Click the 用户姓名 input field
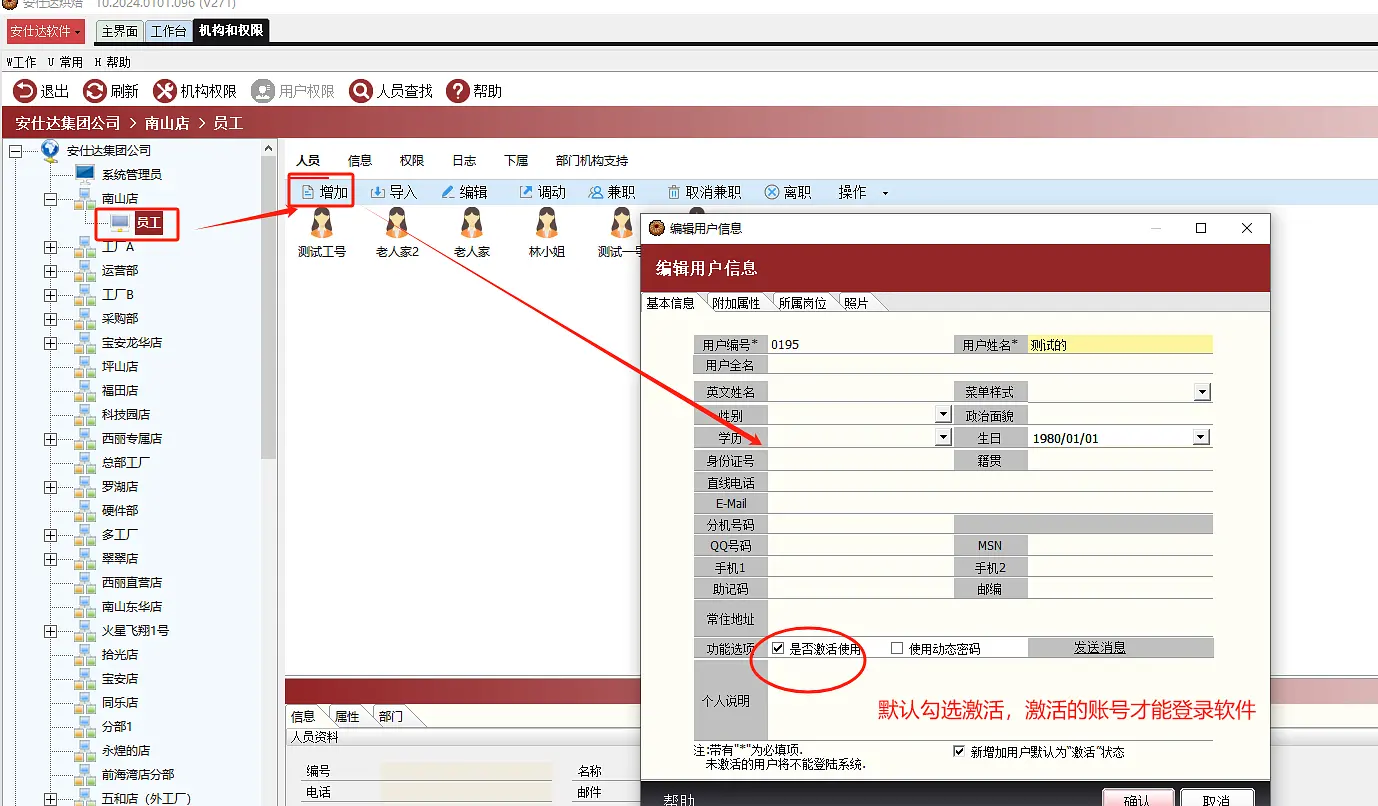 pos(1120,344)
